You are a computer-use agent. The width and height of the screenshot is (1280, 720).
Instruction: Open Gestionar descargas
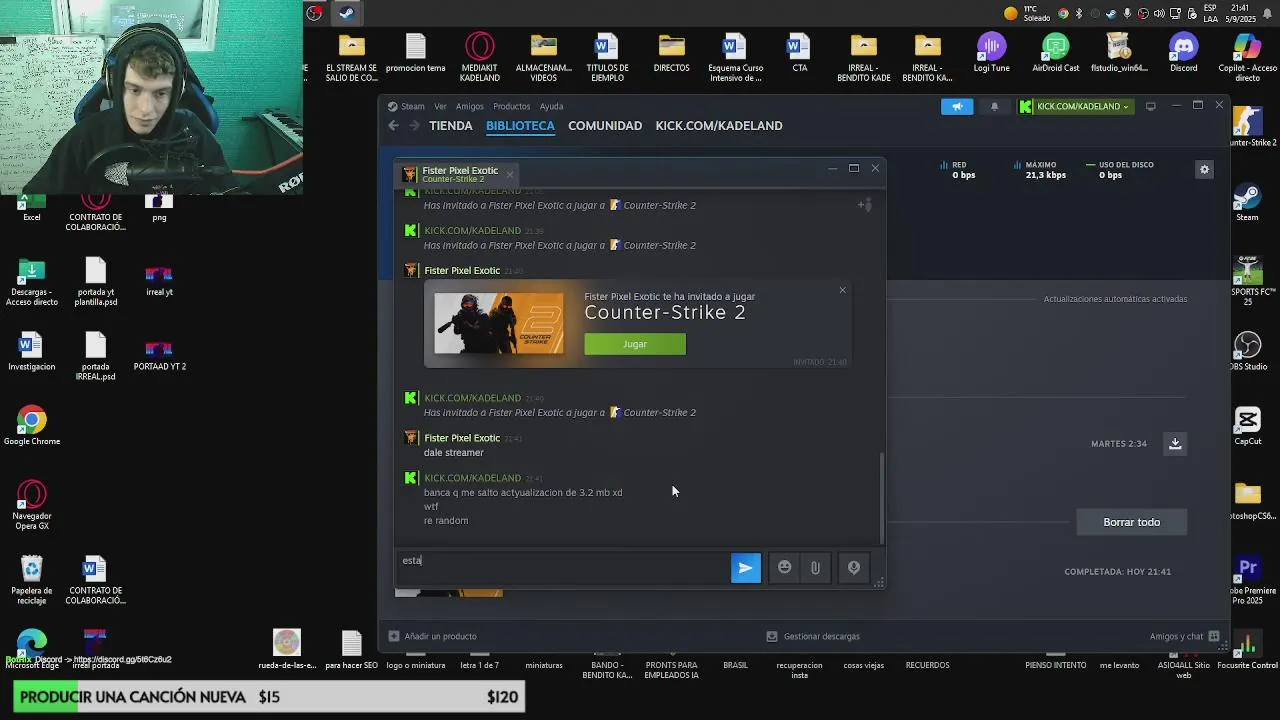coord(813,636)
